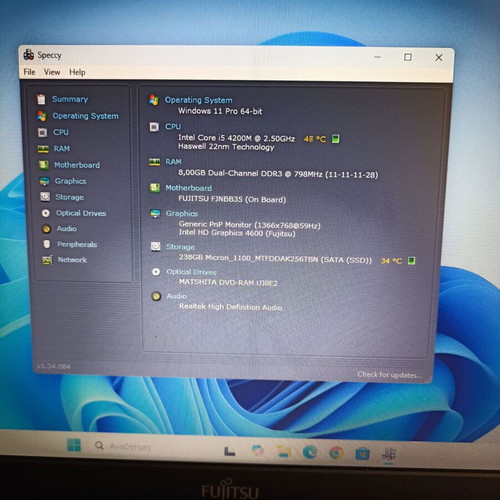Viewport: 500px width, 500px height.
Task: Click the Network icon in sidebar
Action: pos(47,260)
